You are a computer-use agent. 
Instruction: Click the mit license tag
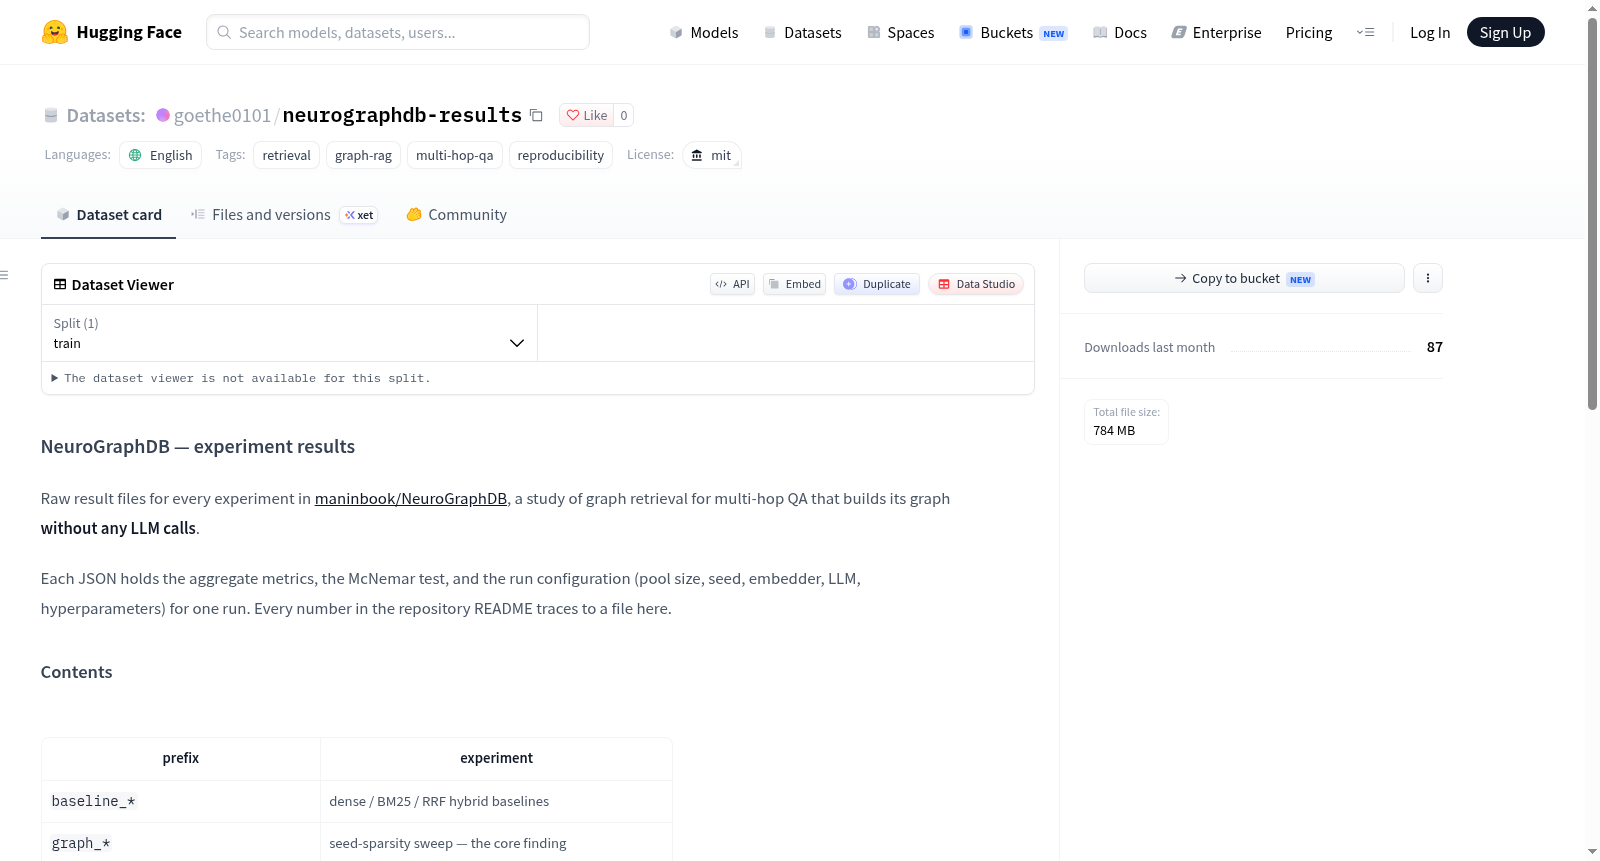tap(712, 155)
